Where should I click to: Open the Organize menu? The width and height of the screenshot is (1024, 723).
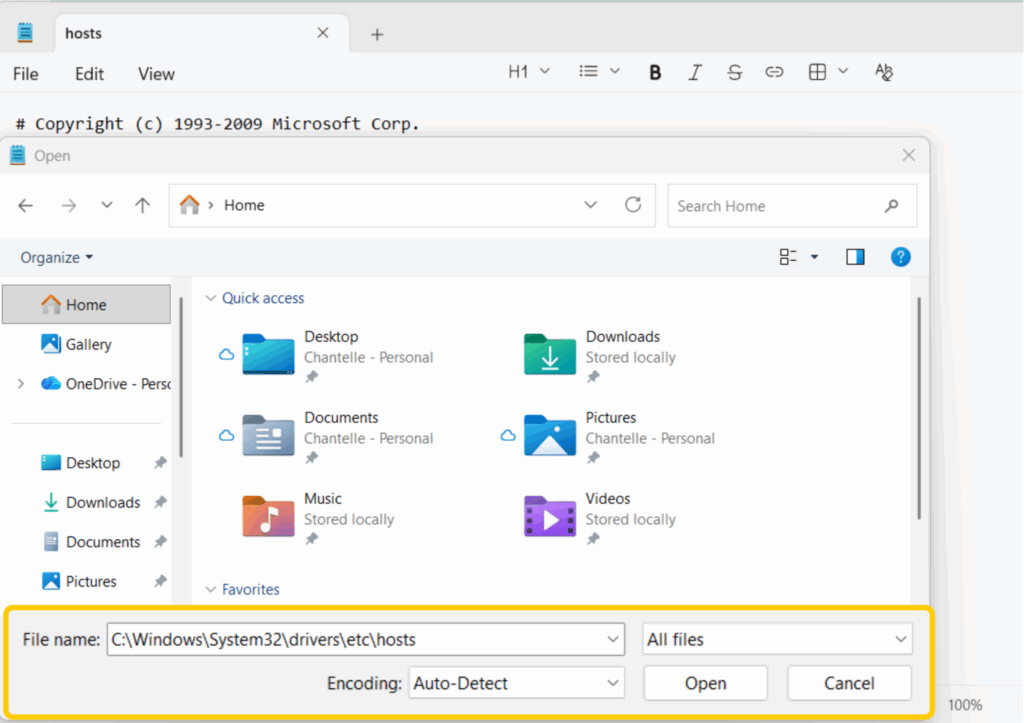point(57,257)
